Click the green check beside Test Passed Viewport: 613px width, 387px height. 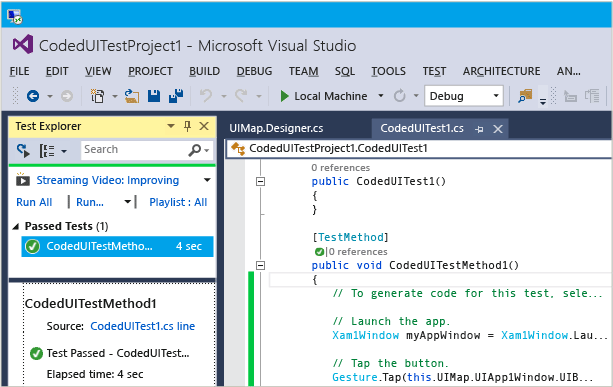(36, 353)
